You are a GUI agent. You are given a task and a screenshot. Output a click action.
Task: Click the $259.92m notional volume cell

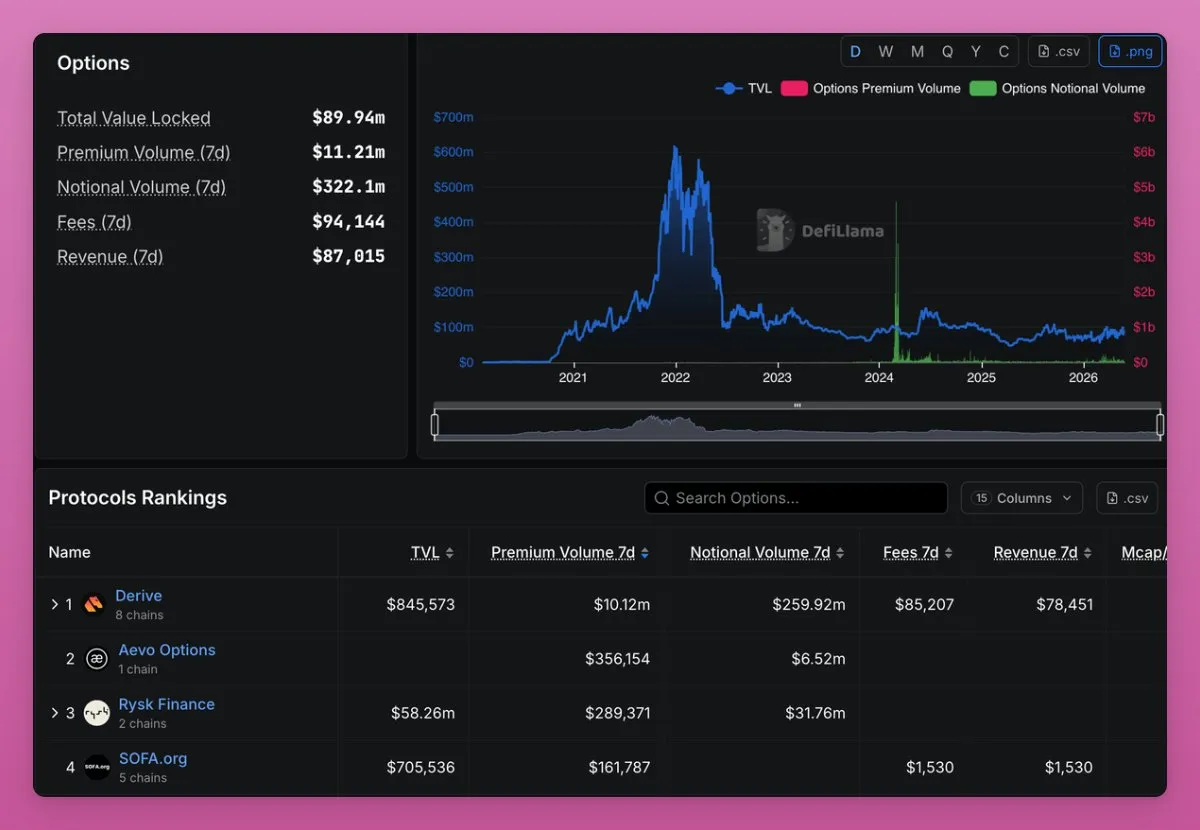[809, 604]
